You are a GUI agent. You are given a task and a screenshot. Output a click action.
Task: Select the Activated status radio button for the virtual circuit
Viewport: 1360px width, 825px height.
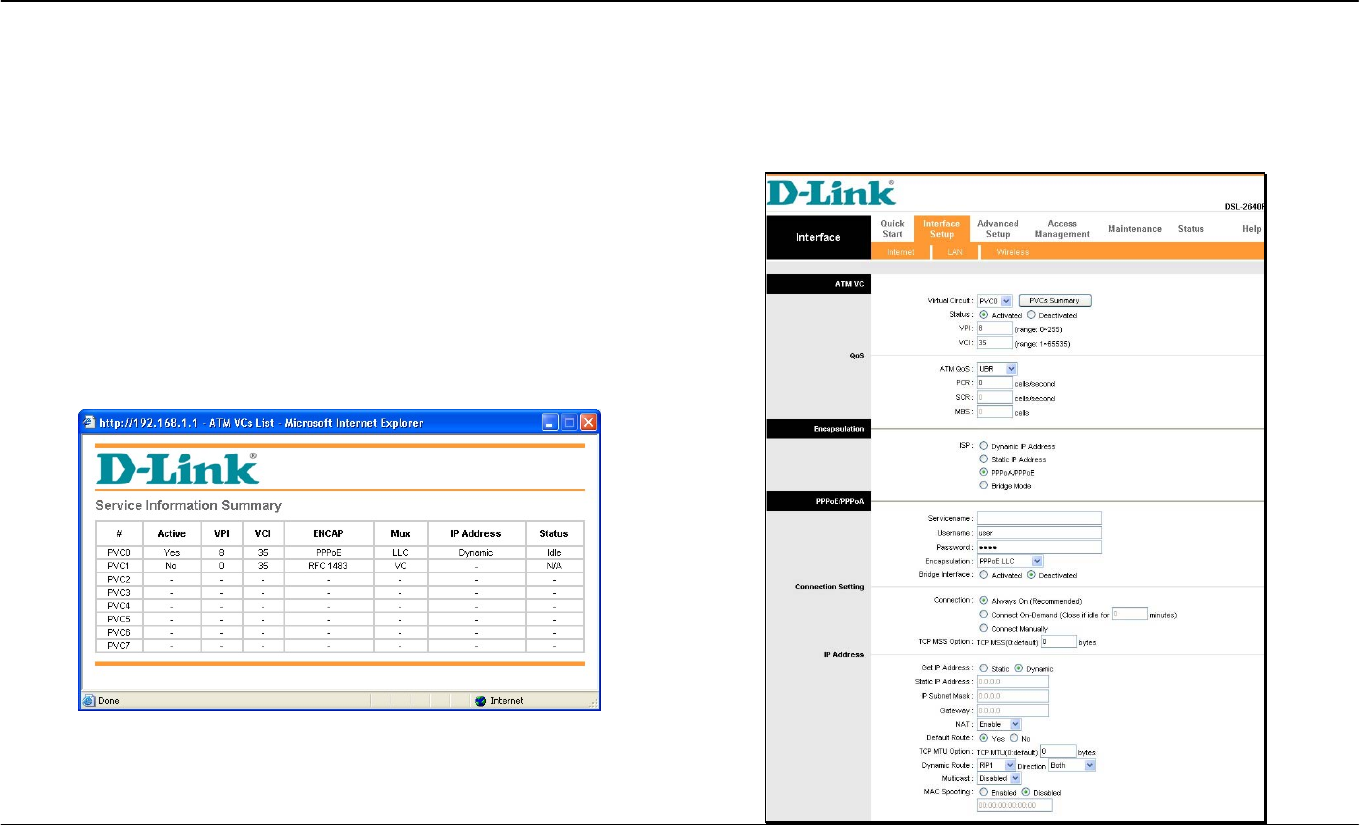[x=983, y=315]
